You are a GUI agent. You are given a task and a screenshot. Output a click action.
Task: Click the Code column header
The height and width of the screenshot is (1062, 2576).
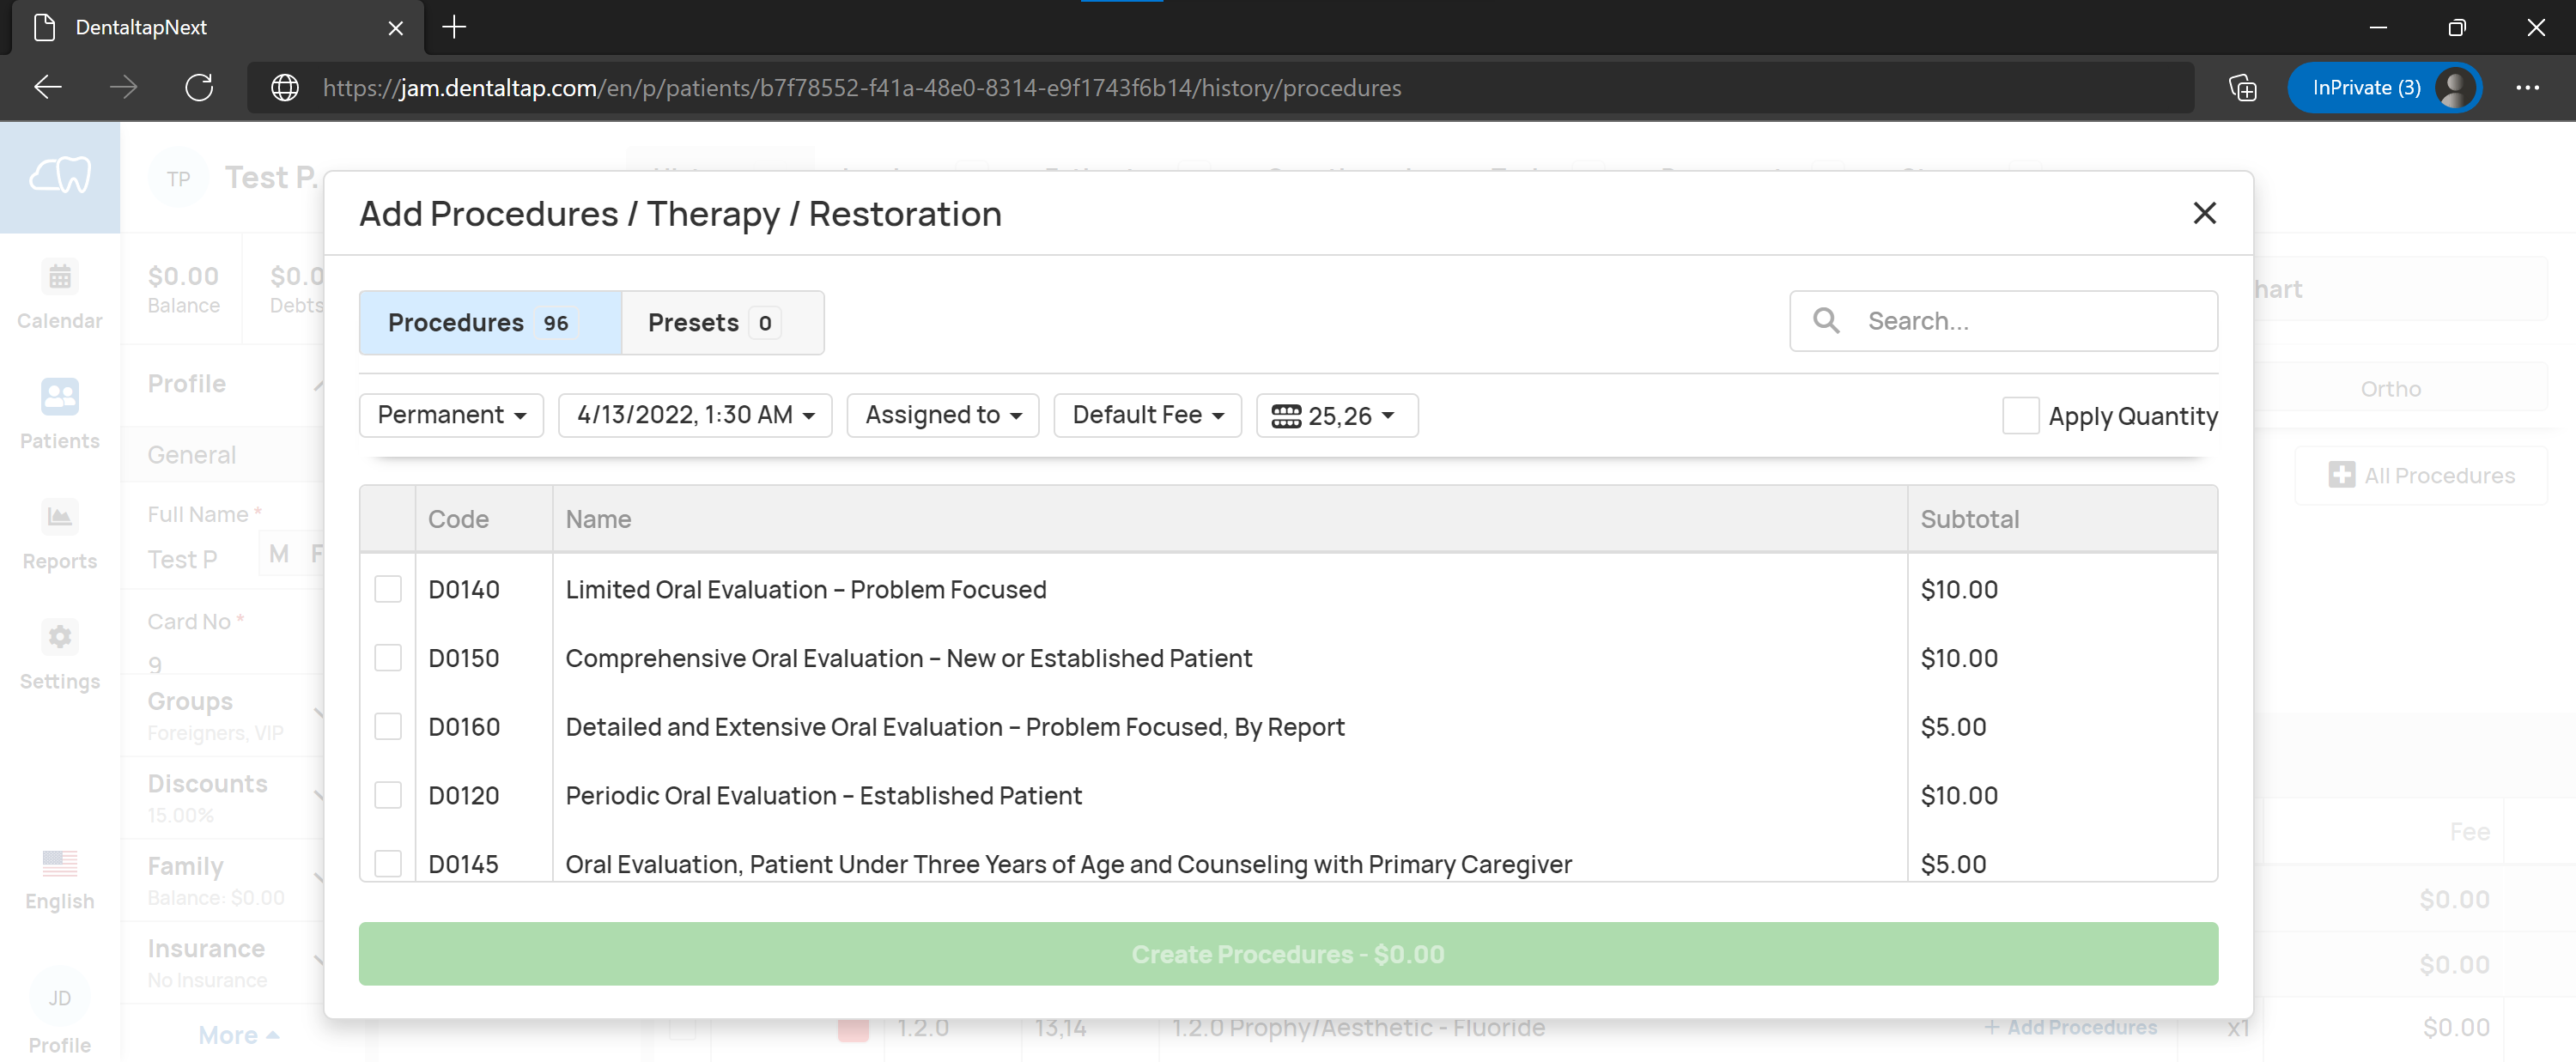484,519
